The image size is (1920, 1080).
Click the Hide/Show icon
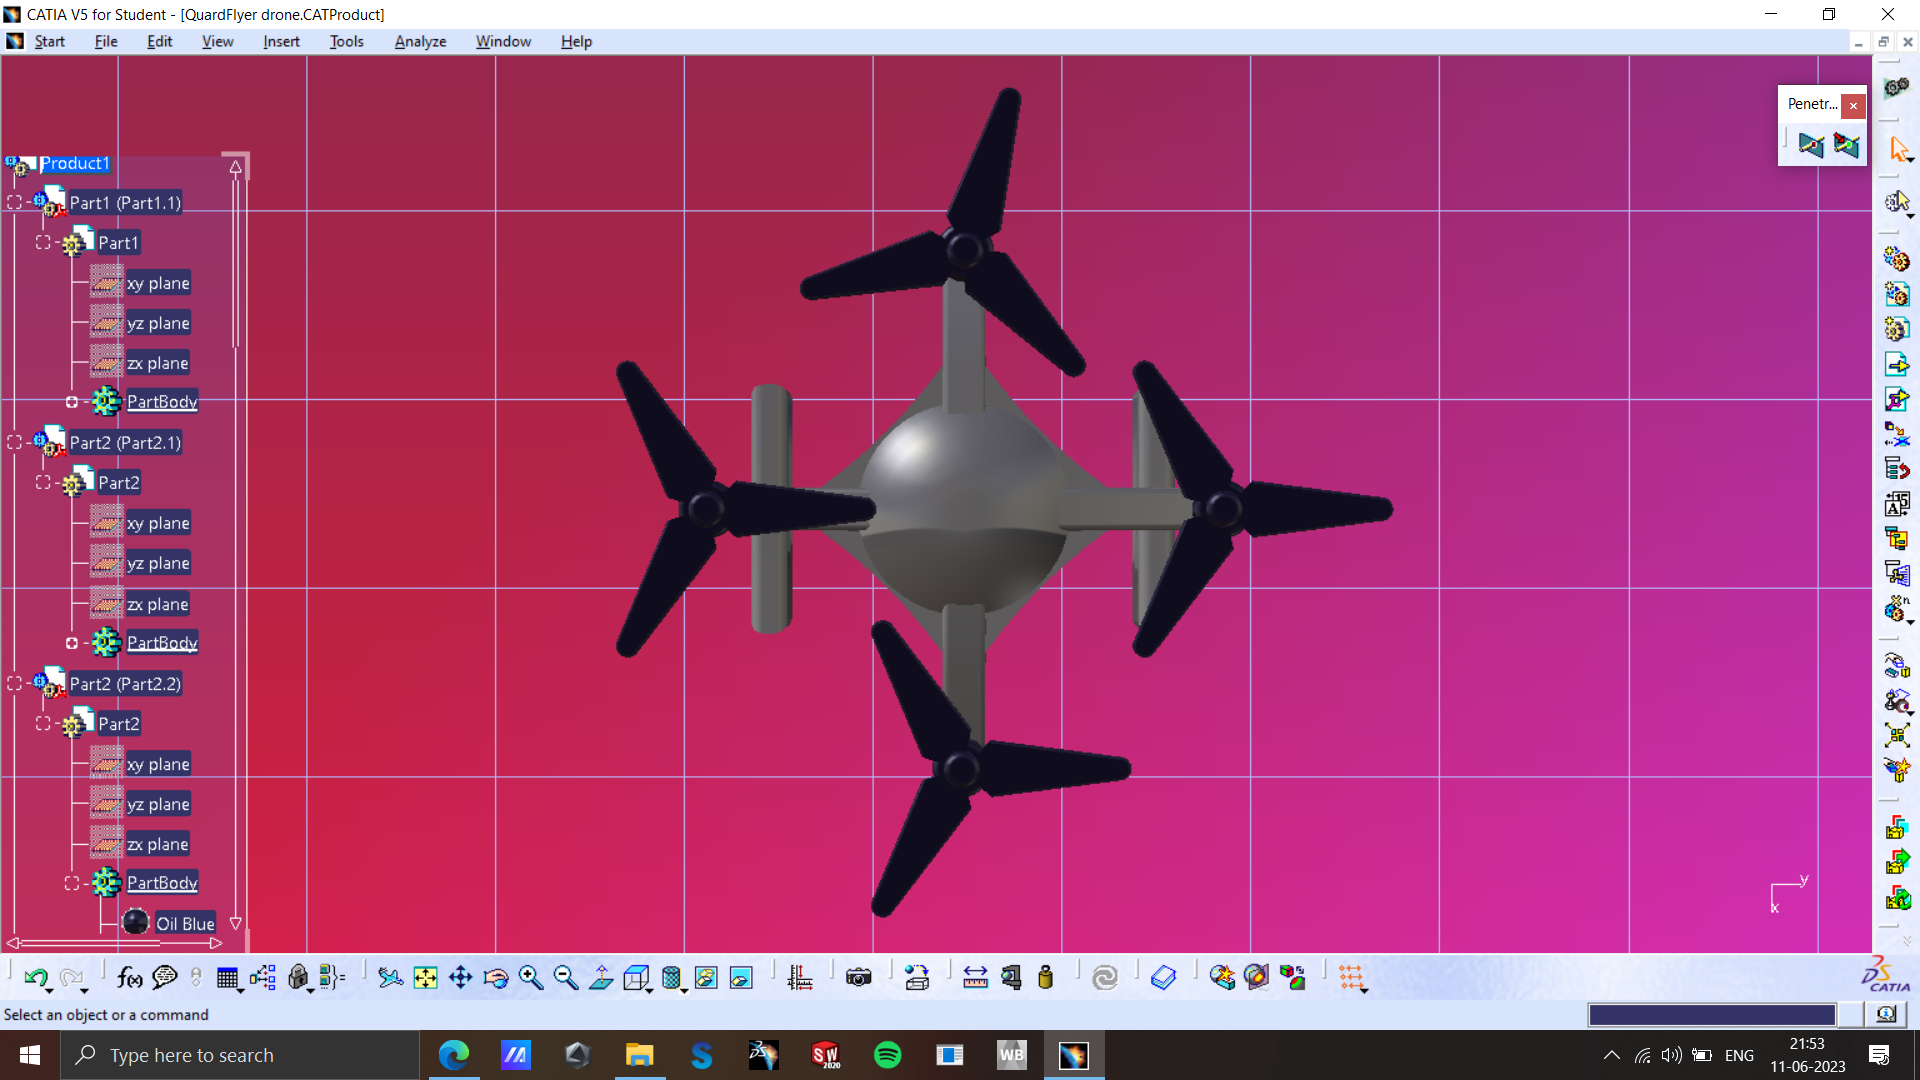(706, 977)
